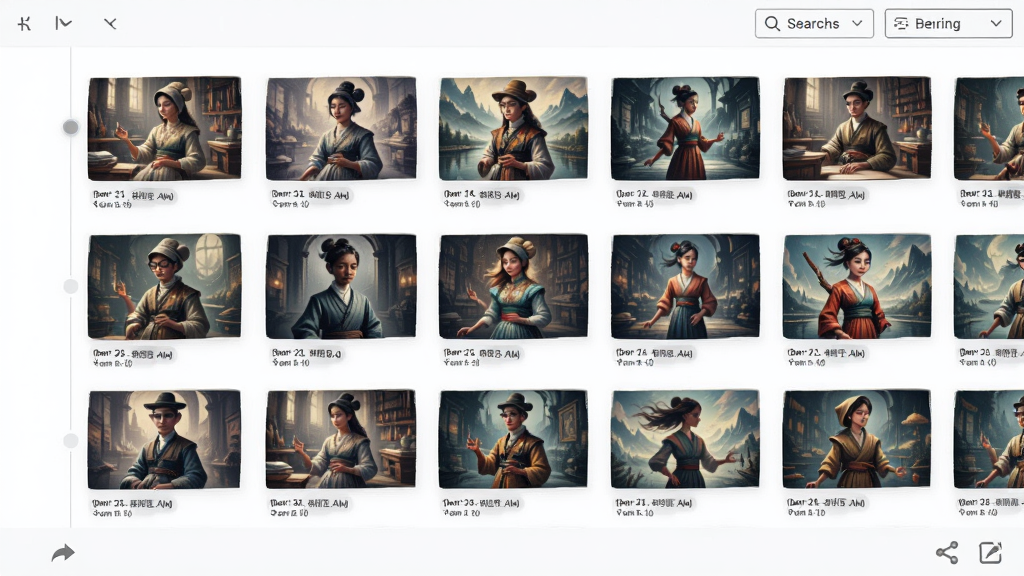This screenshot has height=576, width=1024.
Task: Open the thumbnail of the woman in a dark blue robe in a corridor
Action: (341, 286)
